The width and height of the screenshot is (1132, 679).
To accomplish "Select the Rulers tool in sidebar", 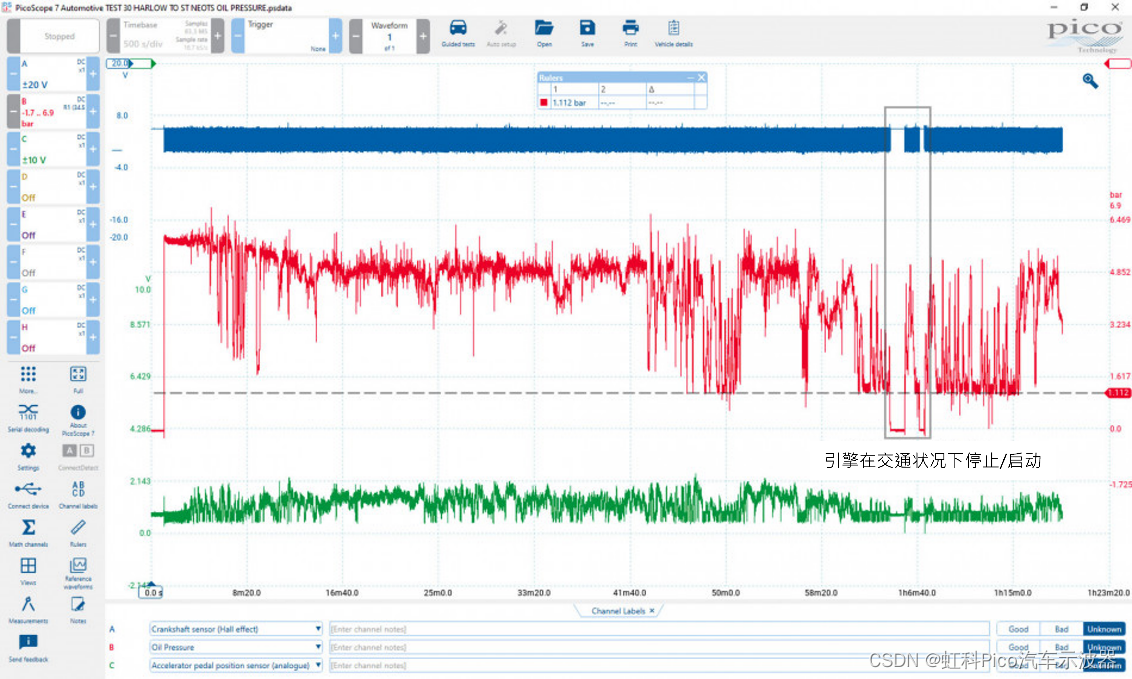I will click(x=78, y=532).
